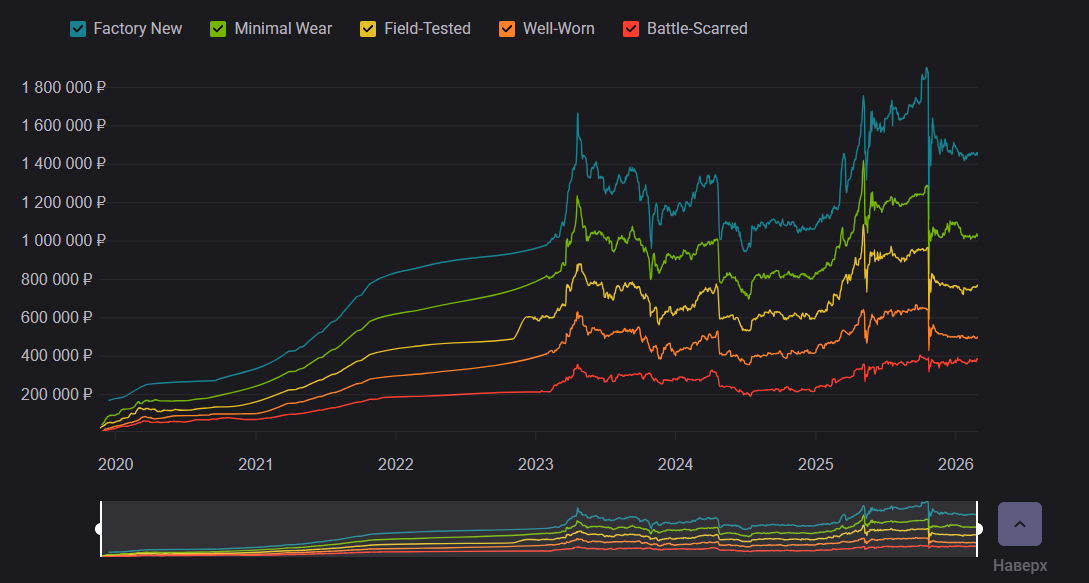Toggle the red Battle-Scarred checkbox

coord(631,29)
